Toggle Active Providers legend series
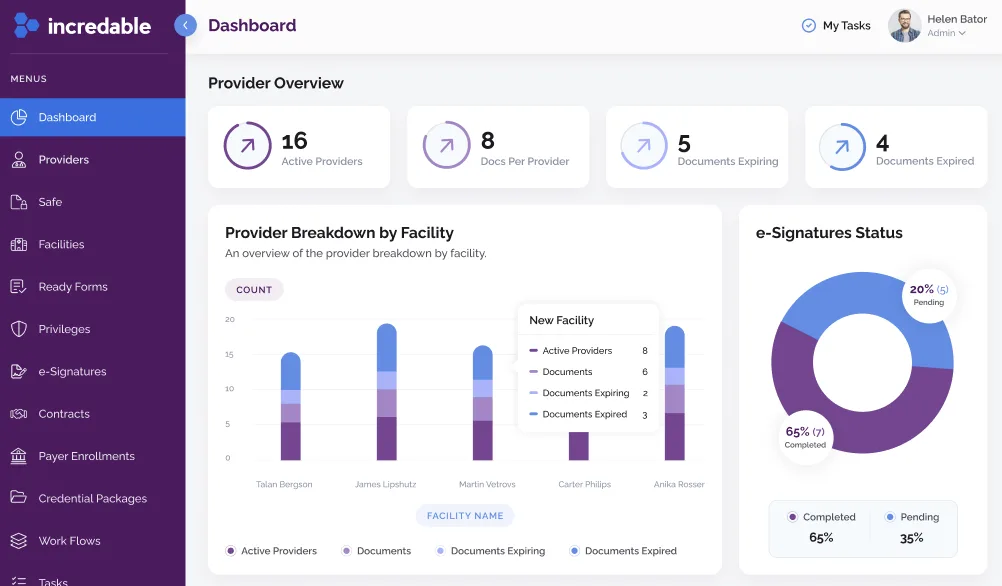Viewport: 1002px width, 586px height. pyautogui.click(x=272, y=551)
